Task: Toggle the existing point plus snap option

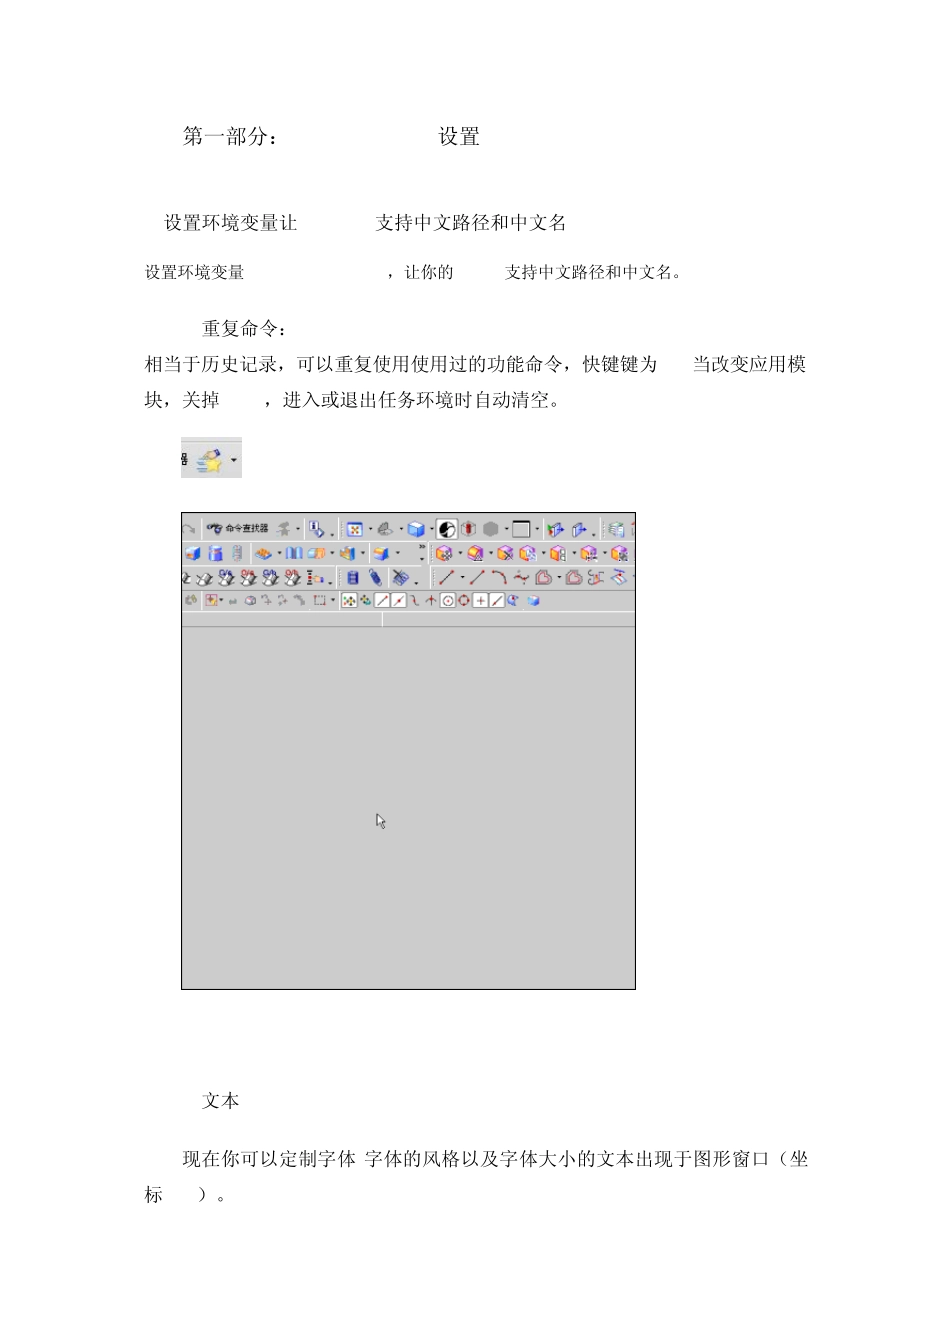Action: click(x=480, y=601)
